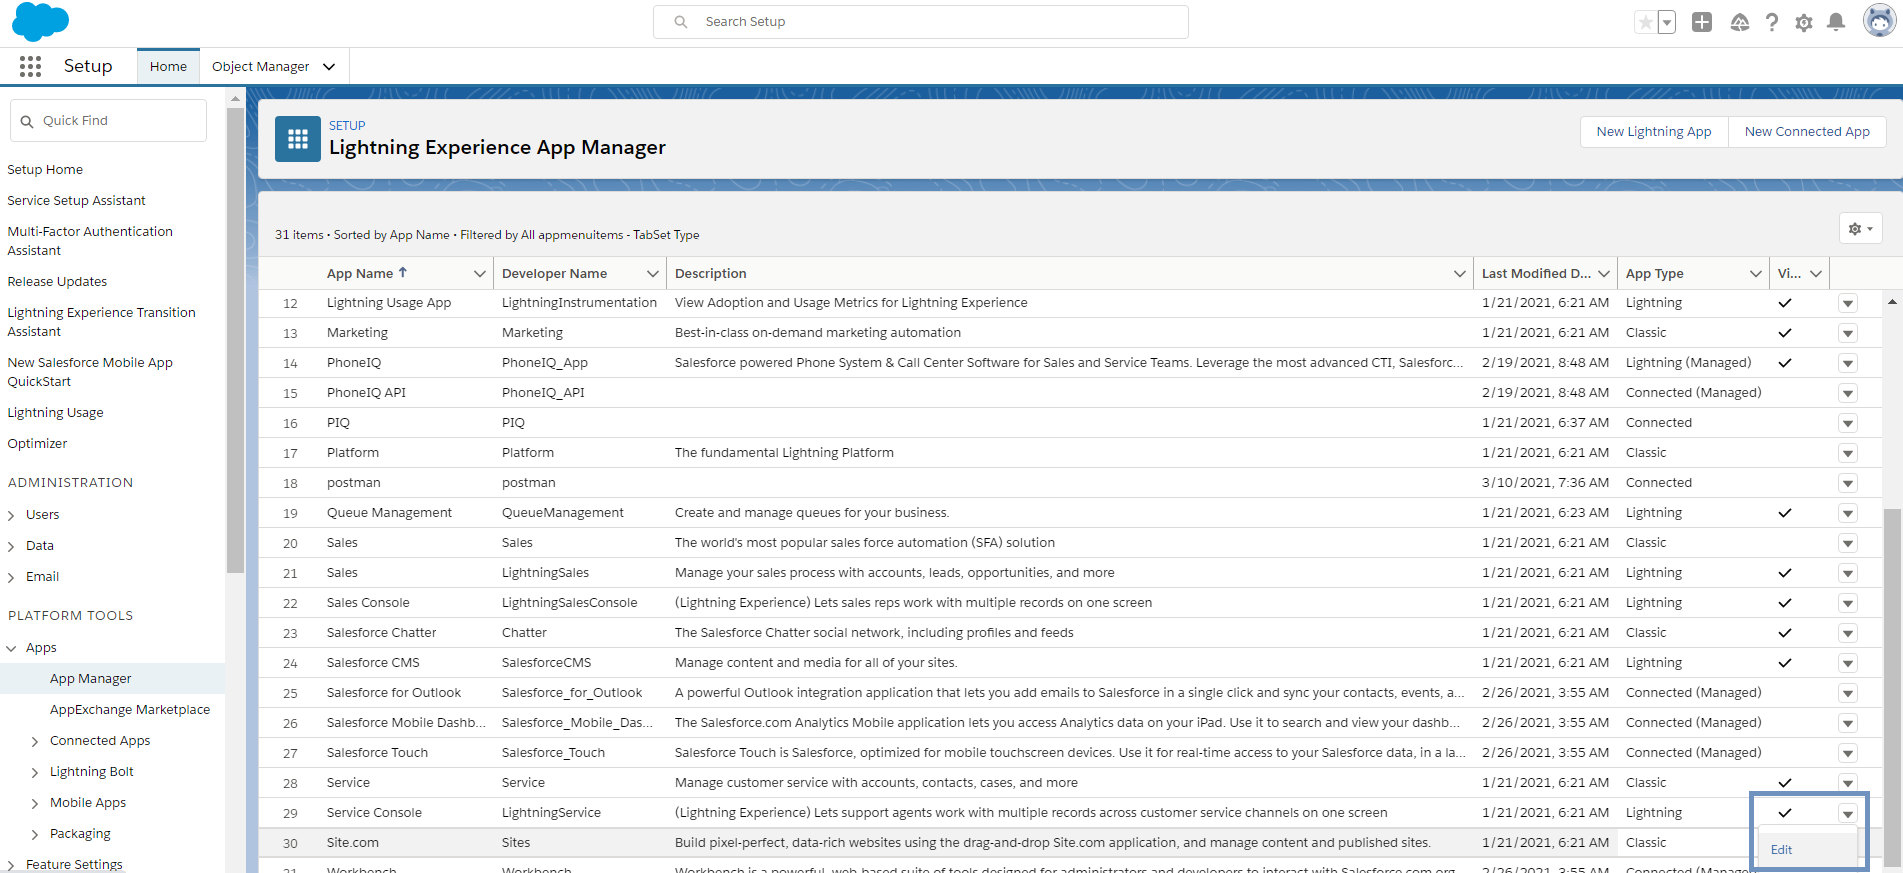This screenshot has height=873, width=1903.
Task: Expand the Data section in sidebar
Action: coord(11,547)
